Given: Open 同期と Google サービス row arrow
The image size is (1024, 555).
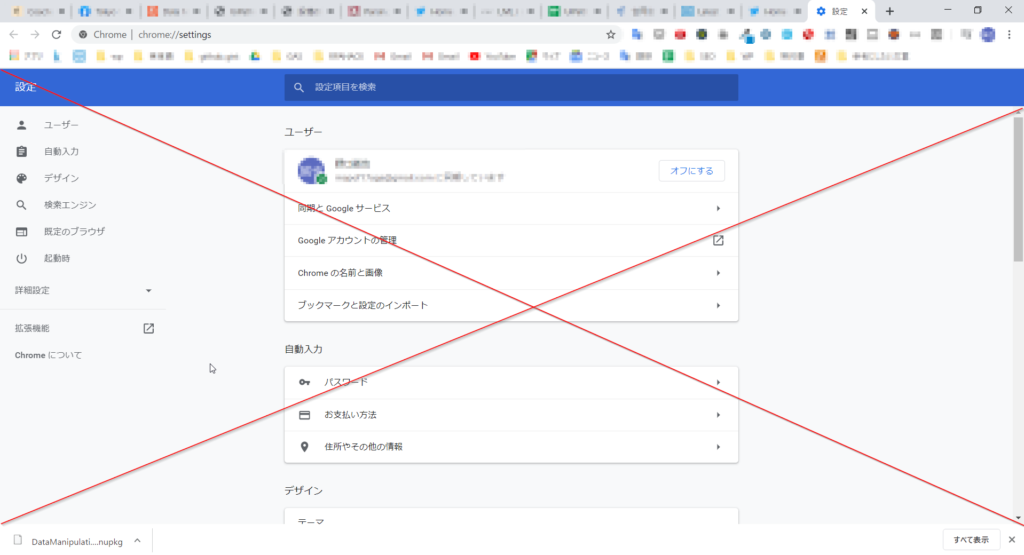Looking at the screenshot, I should (718, 208).
